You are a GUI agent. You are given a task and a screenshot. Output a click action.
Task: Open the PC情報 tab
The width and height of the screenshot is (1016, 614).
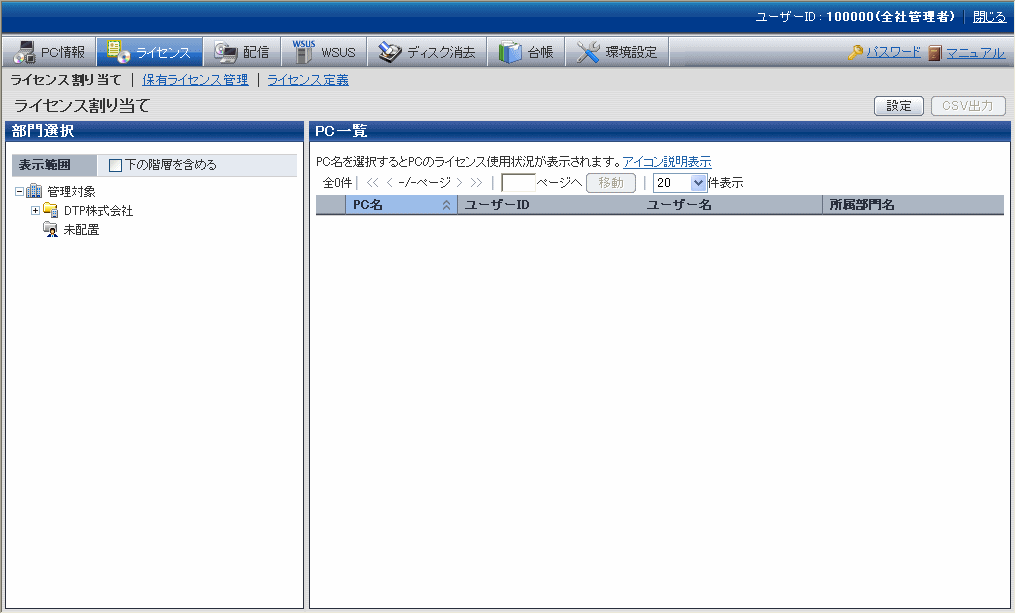point(49,52)
